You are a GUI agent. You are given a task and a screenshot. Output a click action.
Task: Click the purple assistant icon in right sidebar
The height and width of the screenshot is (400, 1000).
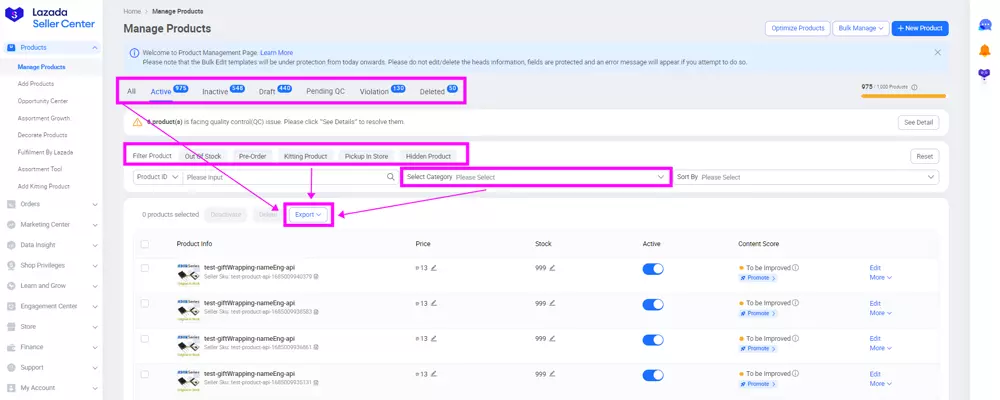click(x=984, y=74)
